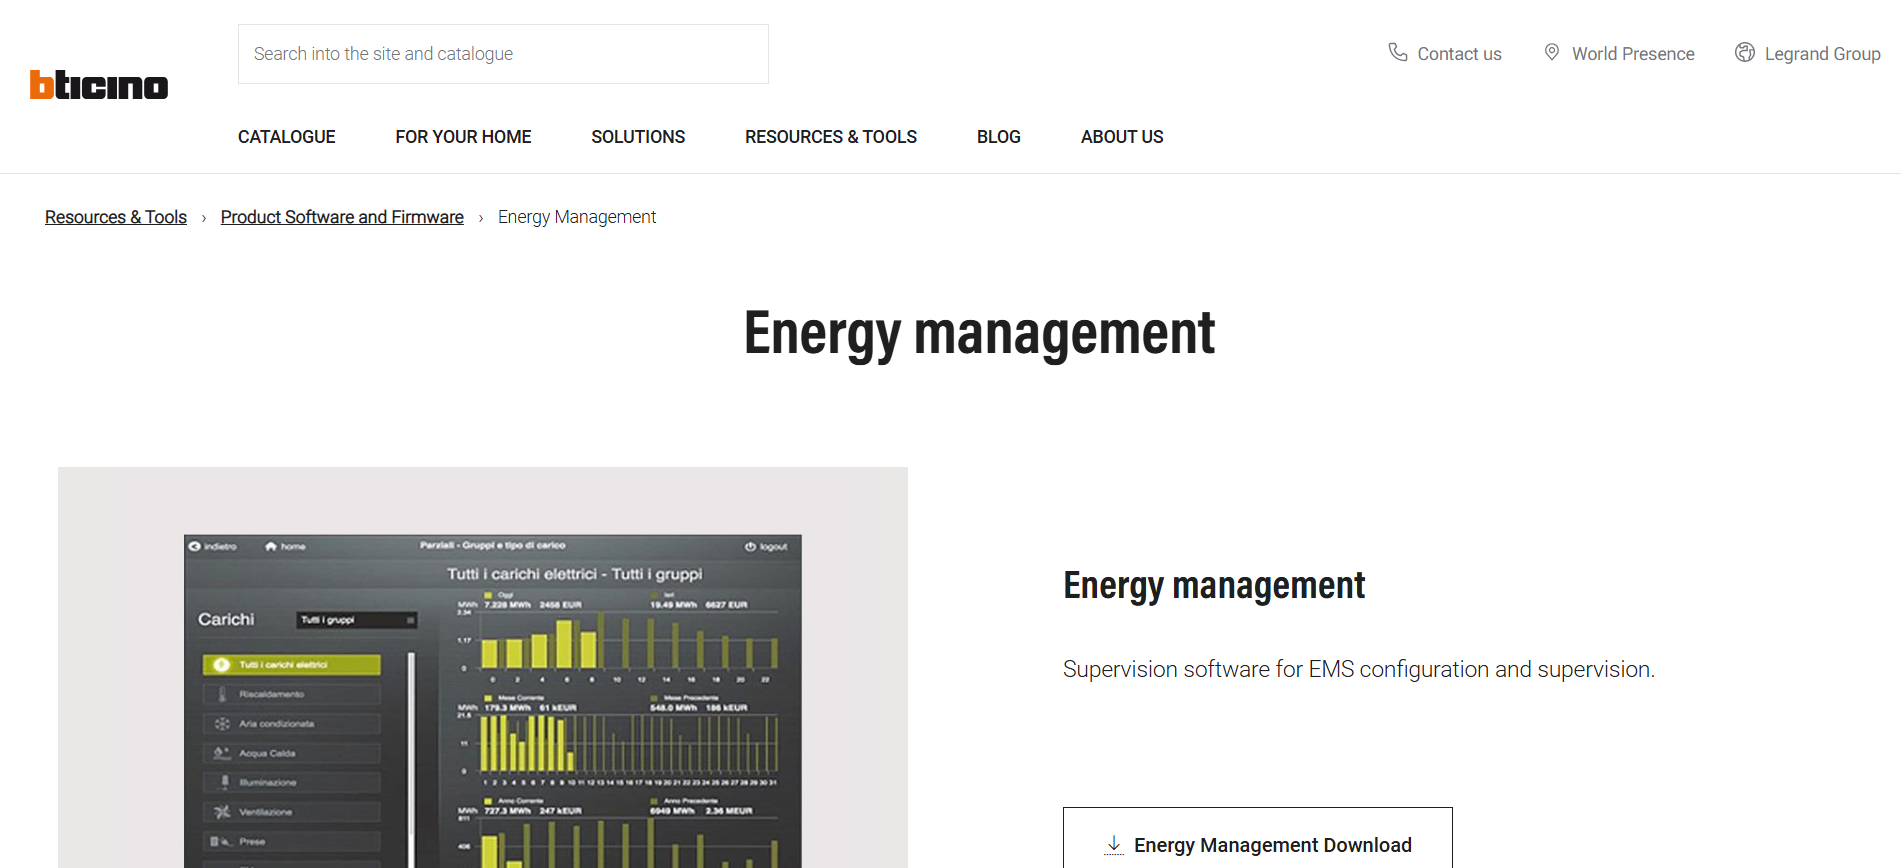Go to Product Software and Firmware breadcrumb
The height and width of the screenshot is (868, 1901).
click(342, 217)
